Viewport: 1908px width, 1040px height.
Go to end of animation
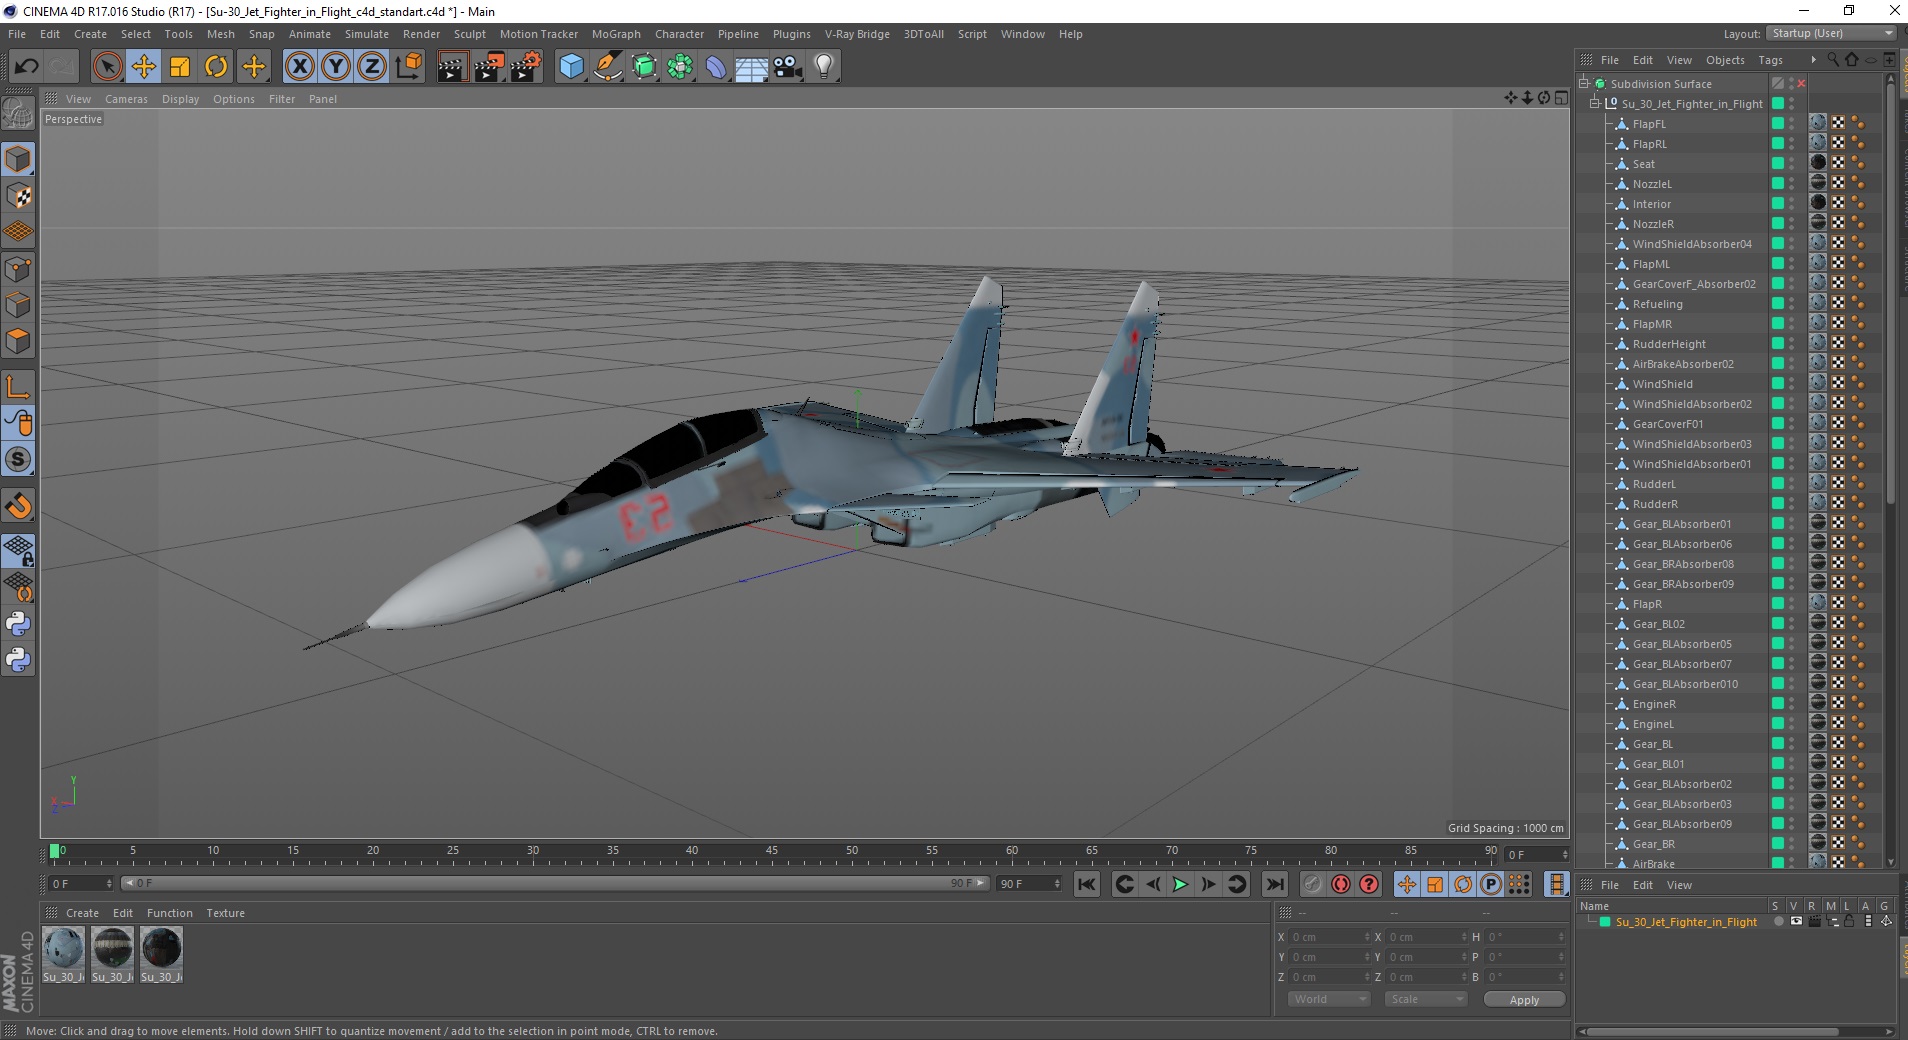[x=1274, y=884]
